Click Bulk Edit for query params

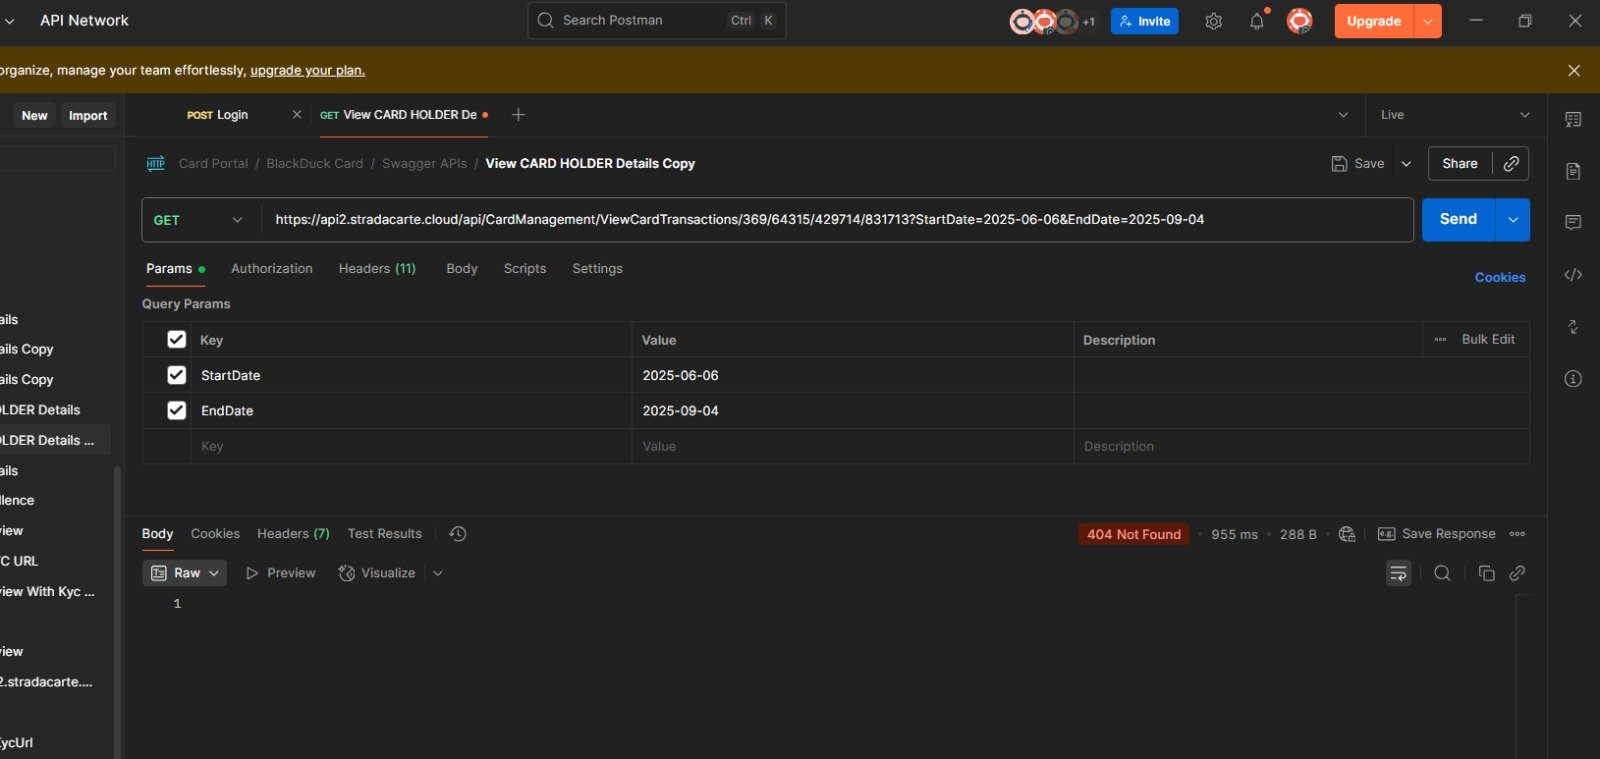1488,340
